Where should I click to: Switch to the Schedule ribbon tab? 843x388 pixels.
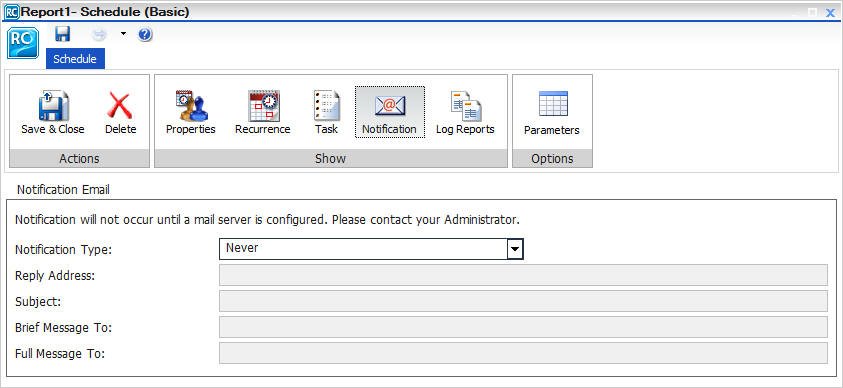[75, 59]
